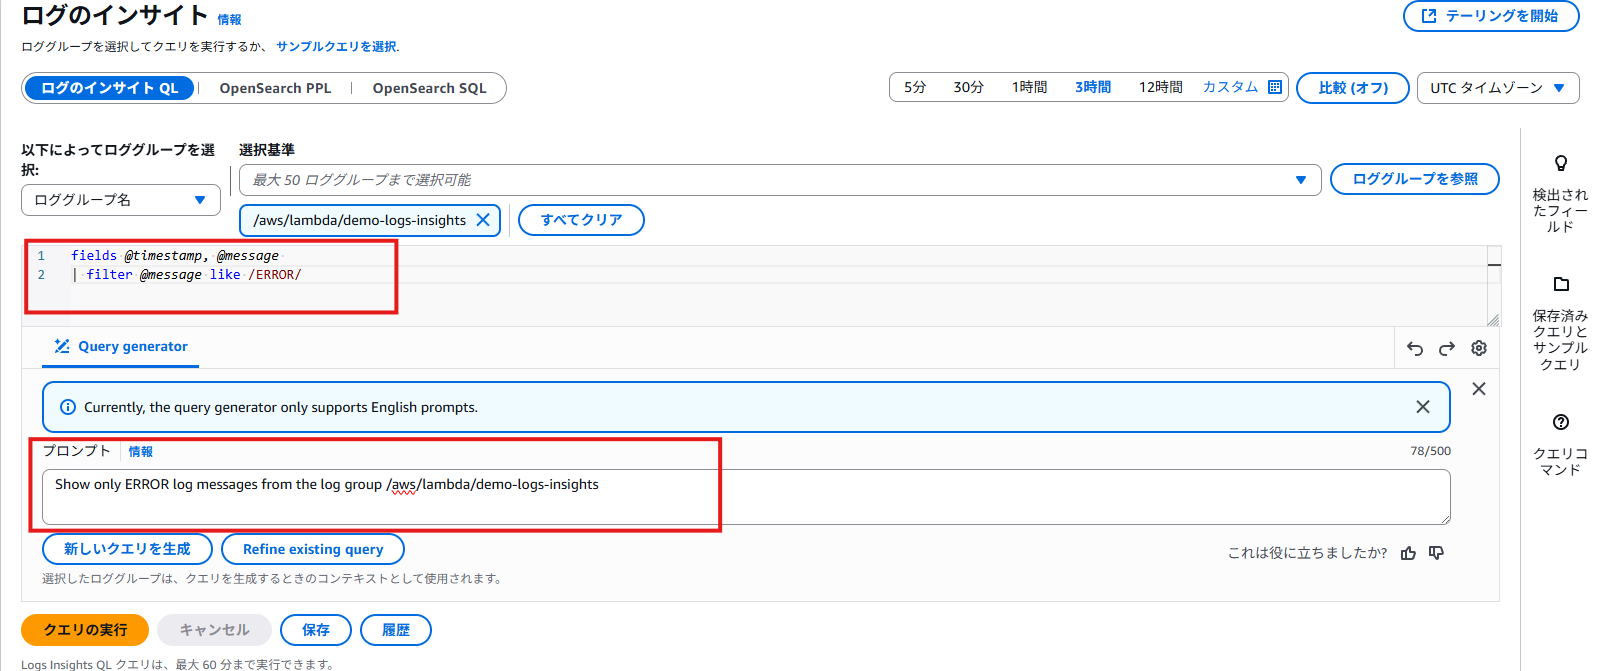Screen dimensions: 1599x671
Task: Click thumbs up feedback icon
Action: click(x=1408, y=553)
